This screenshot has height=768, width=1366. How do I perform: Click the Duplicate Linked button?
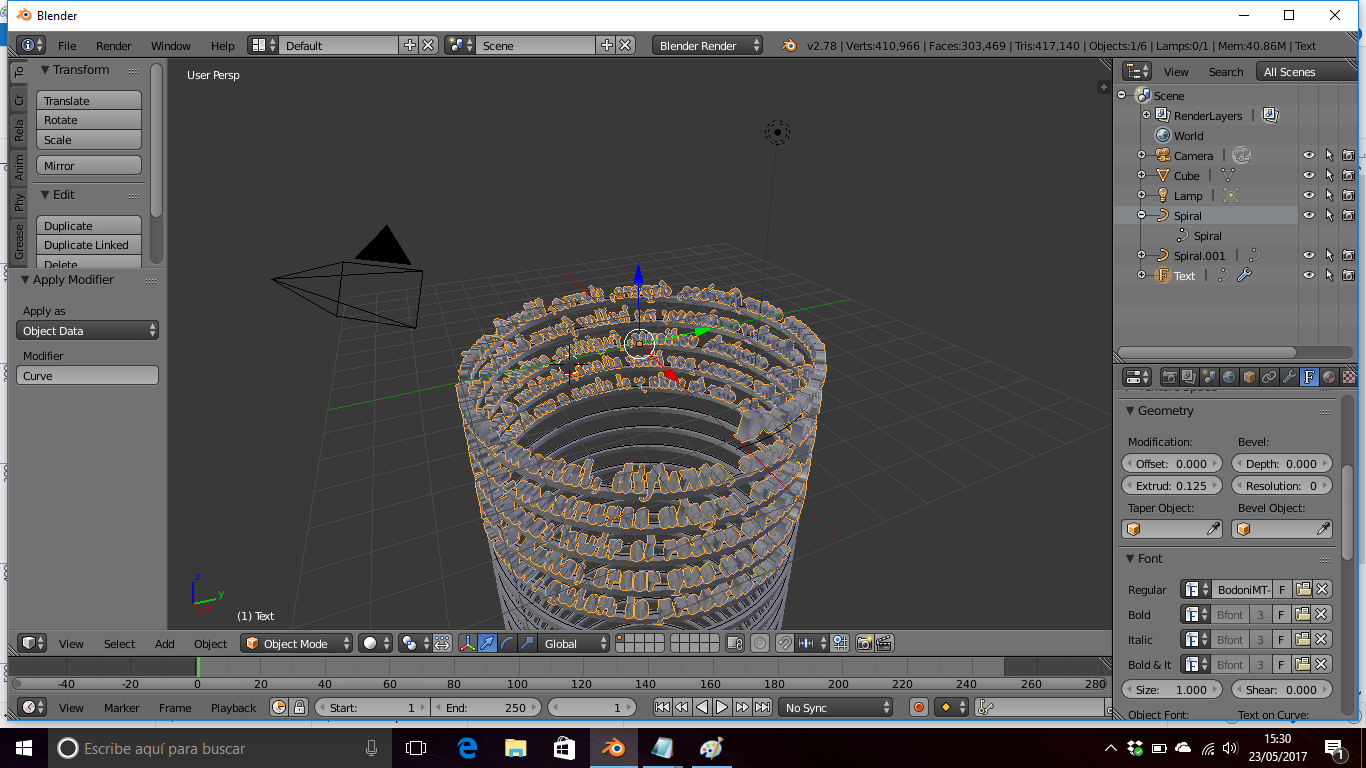(x=89, y=245)
